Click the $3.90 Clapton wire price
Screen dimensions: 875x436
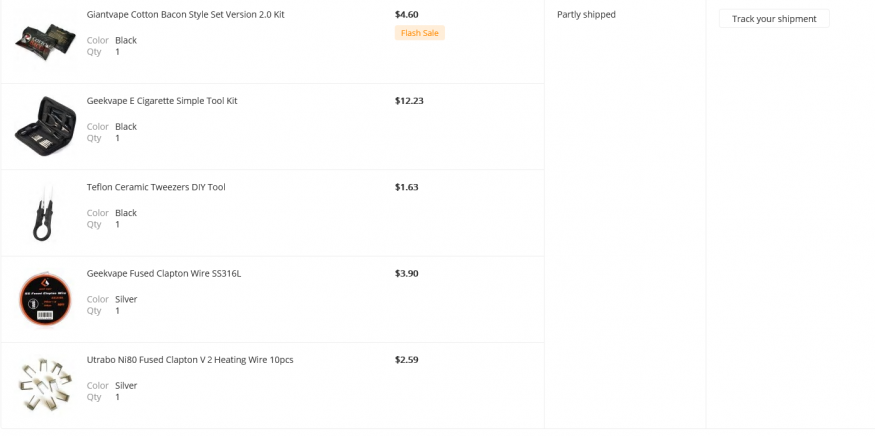407,273
